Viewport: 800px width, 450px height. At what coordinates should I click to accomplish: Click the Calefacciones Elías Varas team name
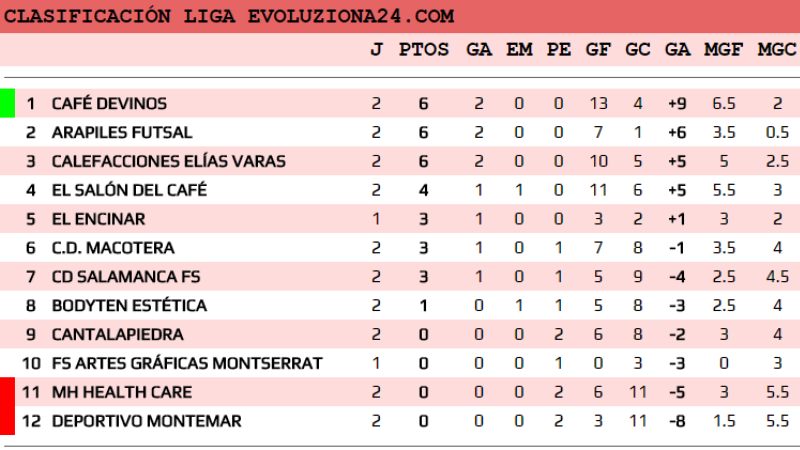pyautogui.click(x=168, y=161)
